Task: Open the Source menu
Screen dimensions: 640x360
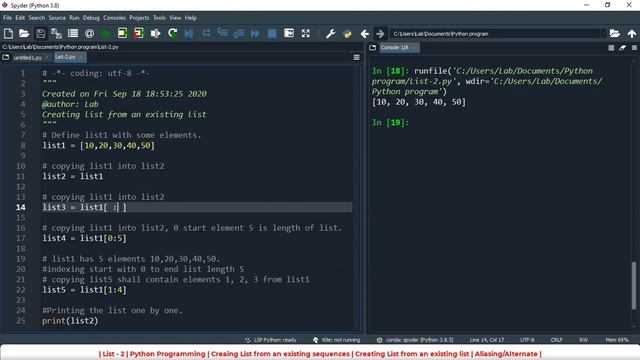Action: coord(57,18)
